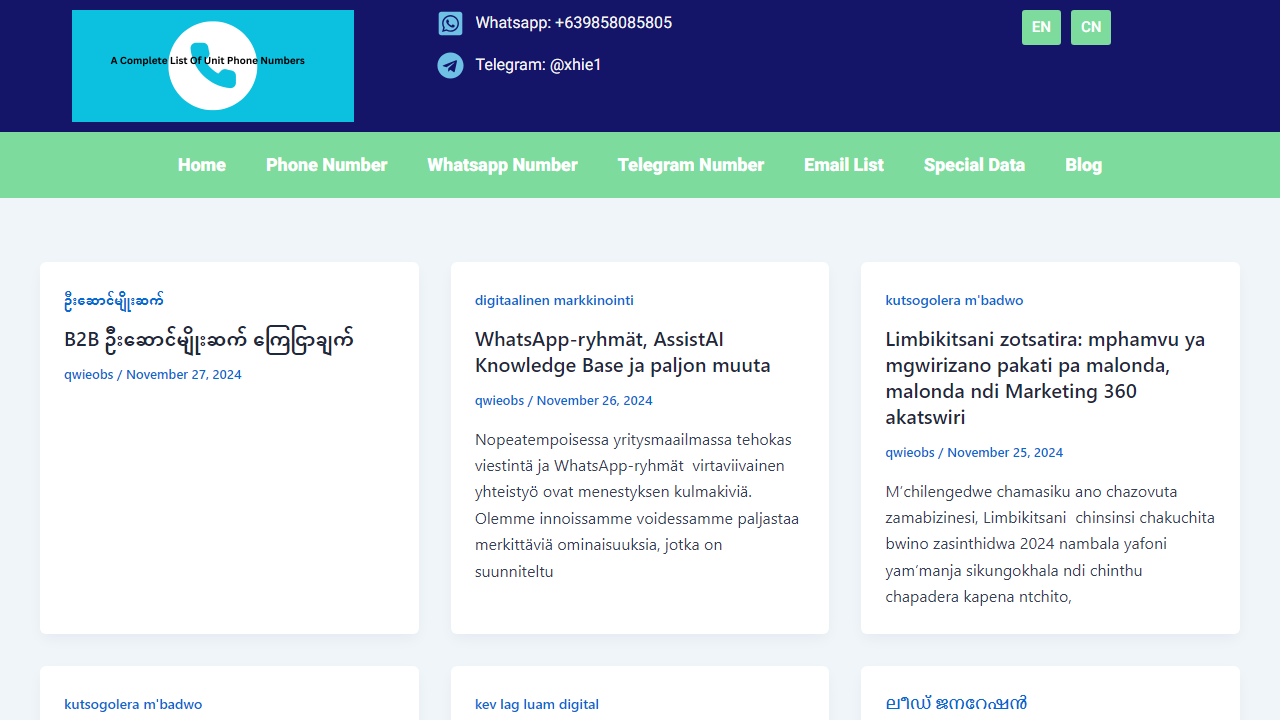This screenshot has height=720, width=1280.
Task: Click Malayalam category link in bottom card
Action: [x=956, y=704]
